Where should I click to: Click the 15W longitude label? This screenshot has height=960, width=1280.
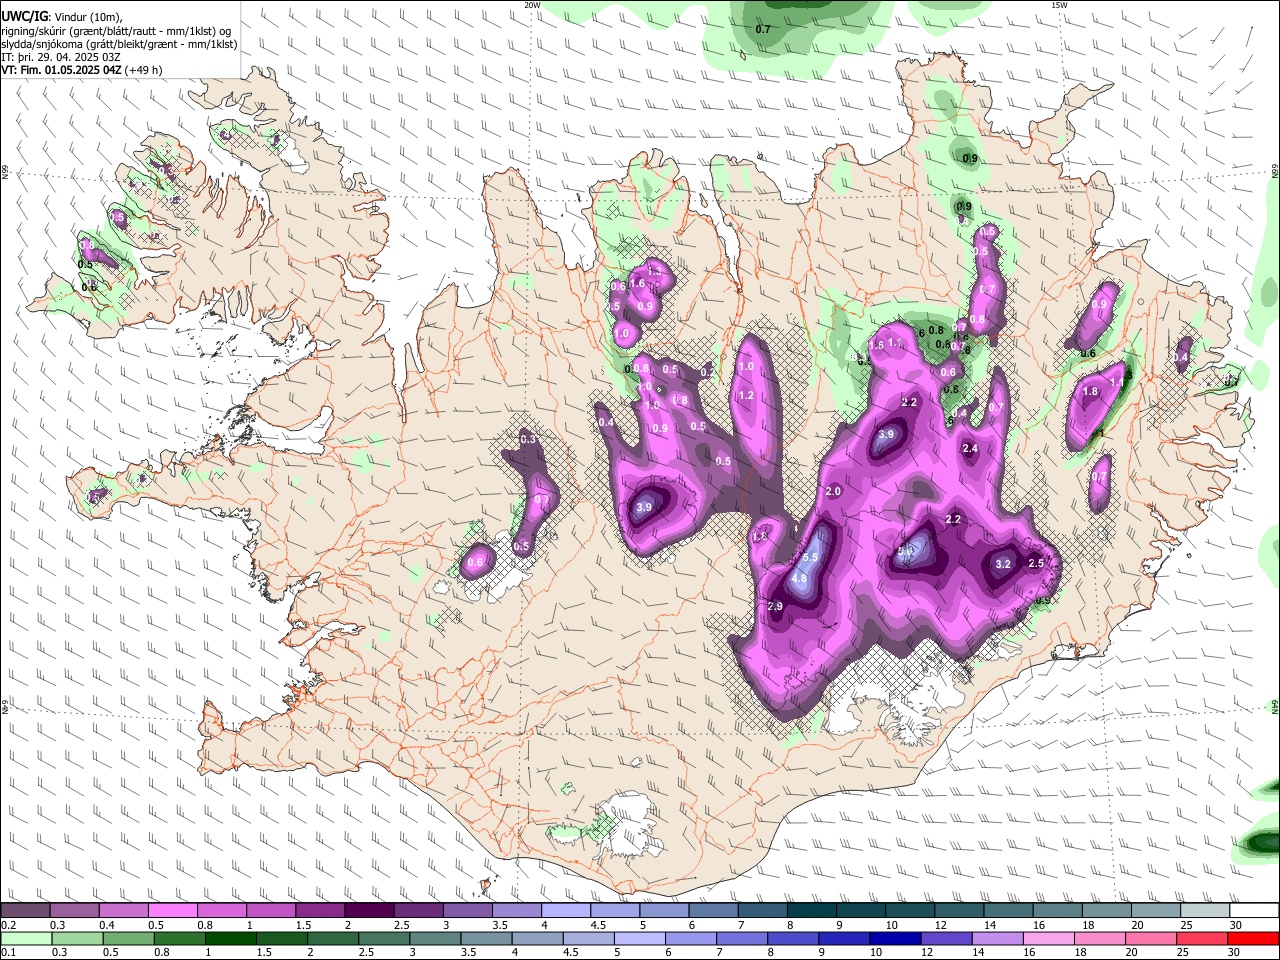point(1059,5)
